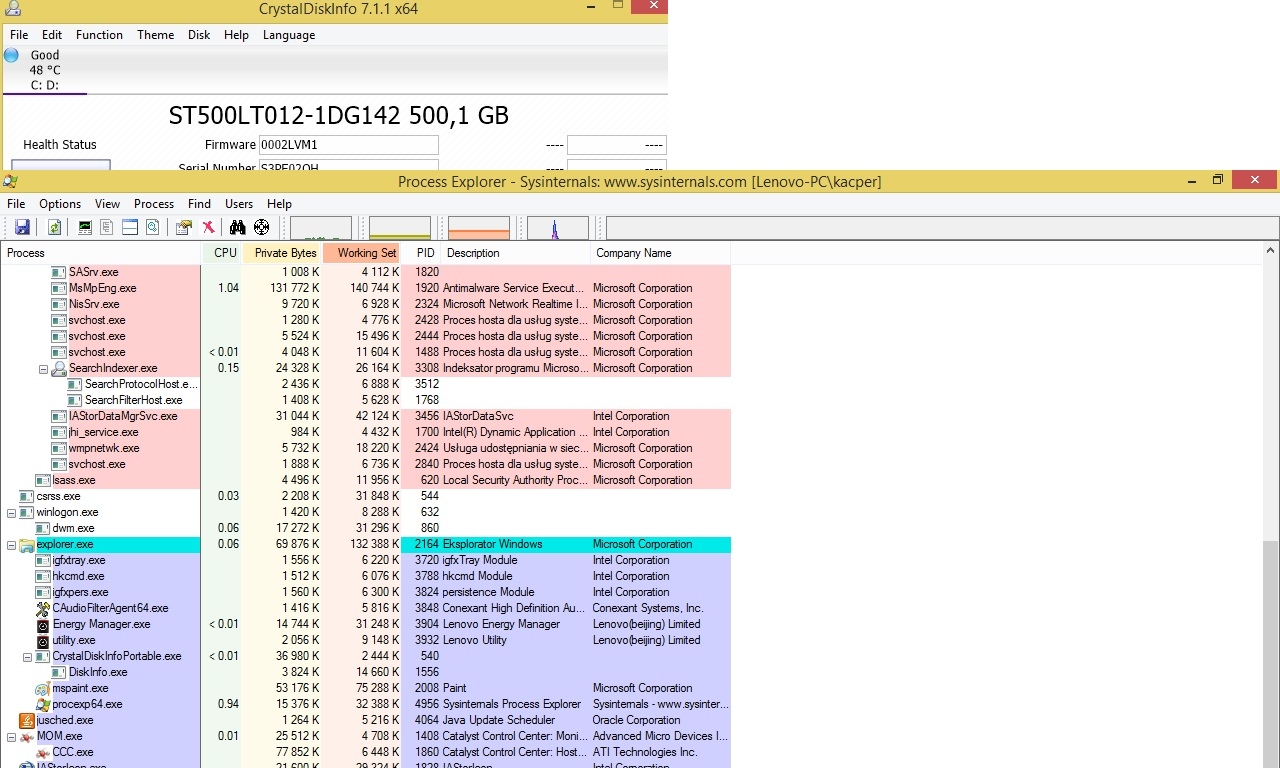Open the Find menu

(199, 204)
